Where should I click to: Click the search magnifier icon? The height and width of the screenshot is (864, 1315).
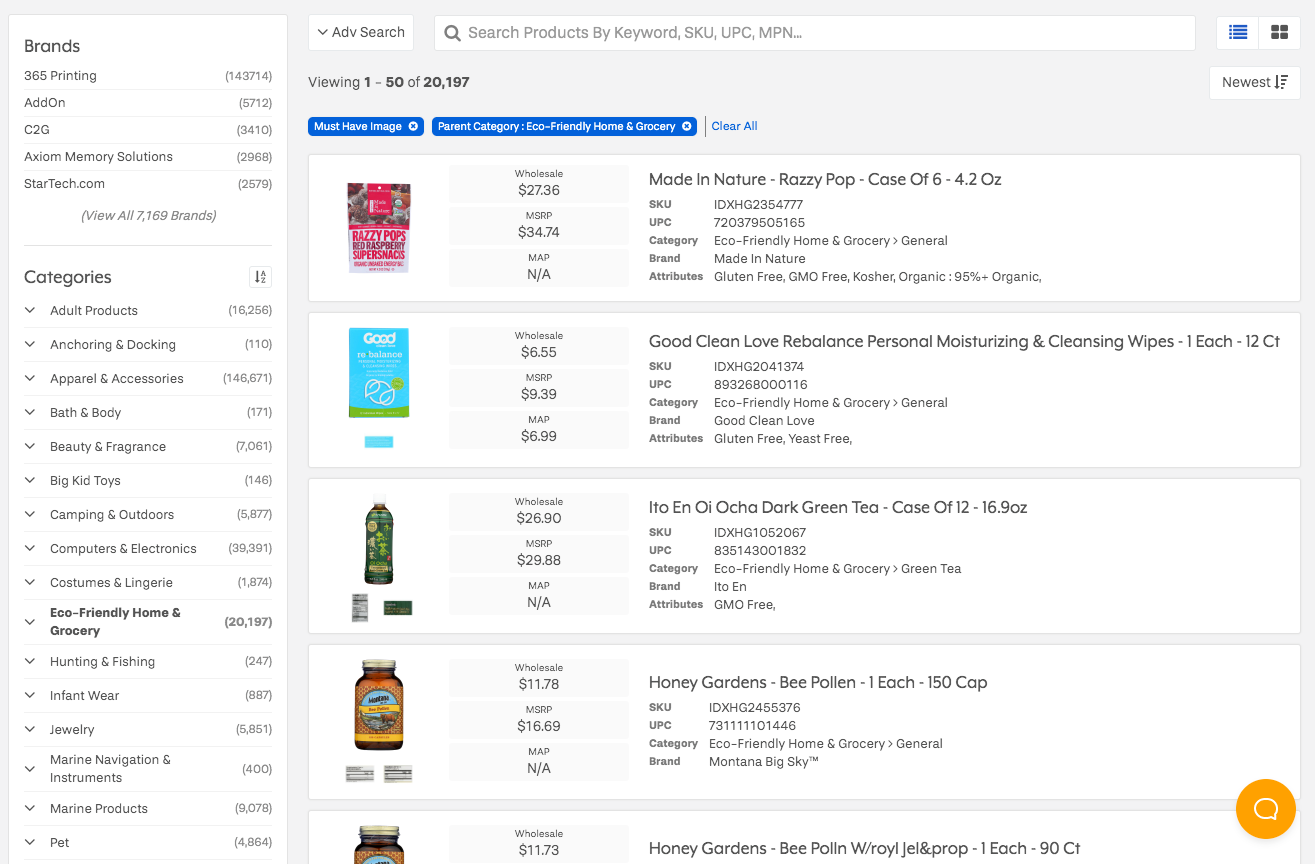tap(452, 33)
